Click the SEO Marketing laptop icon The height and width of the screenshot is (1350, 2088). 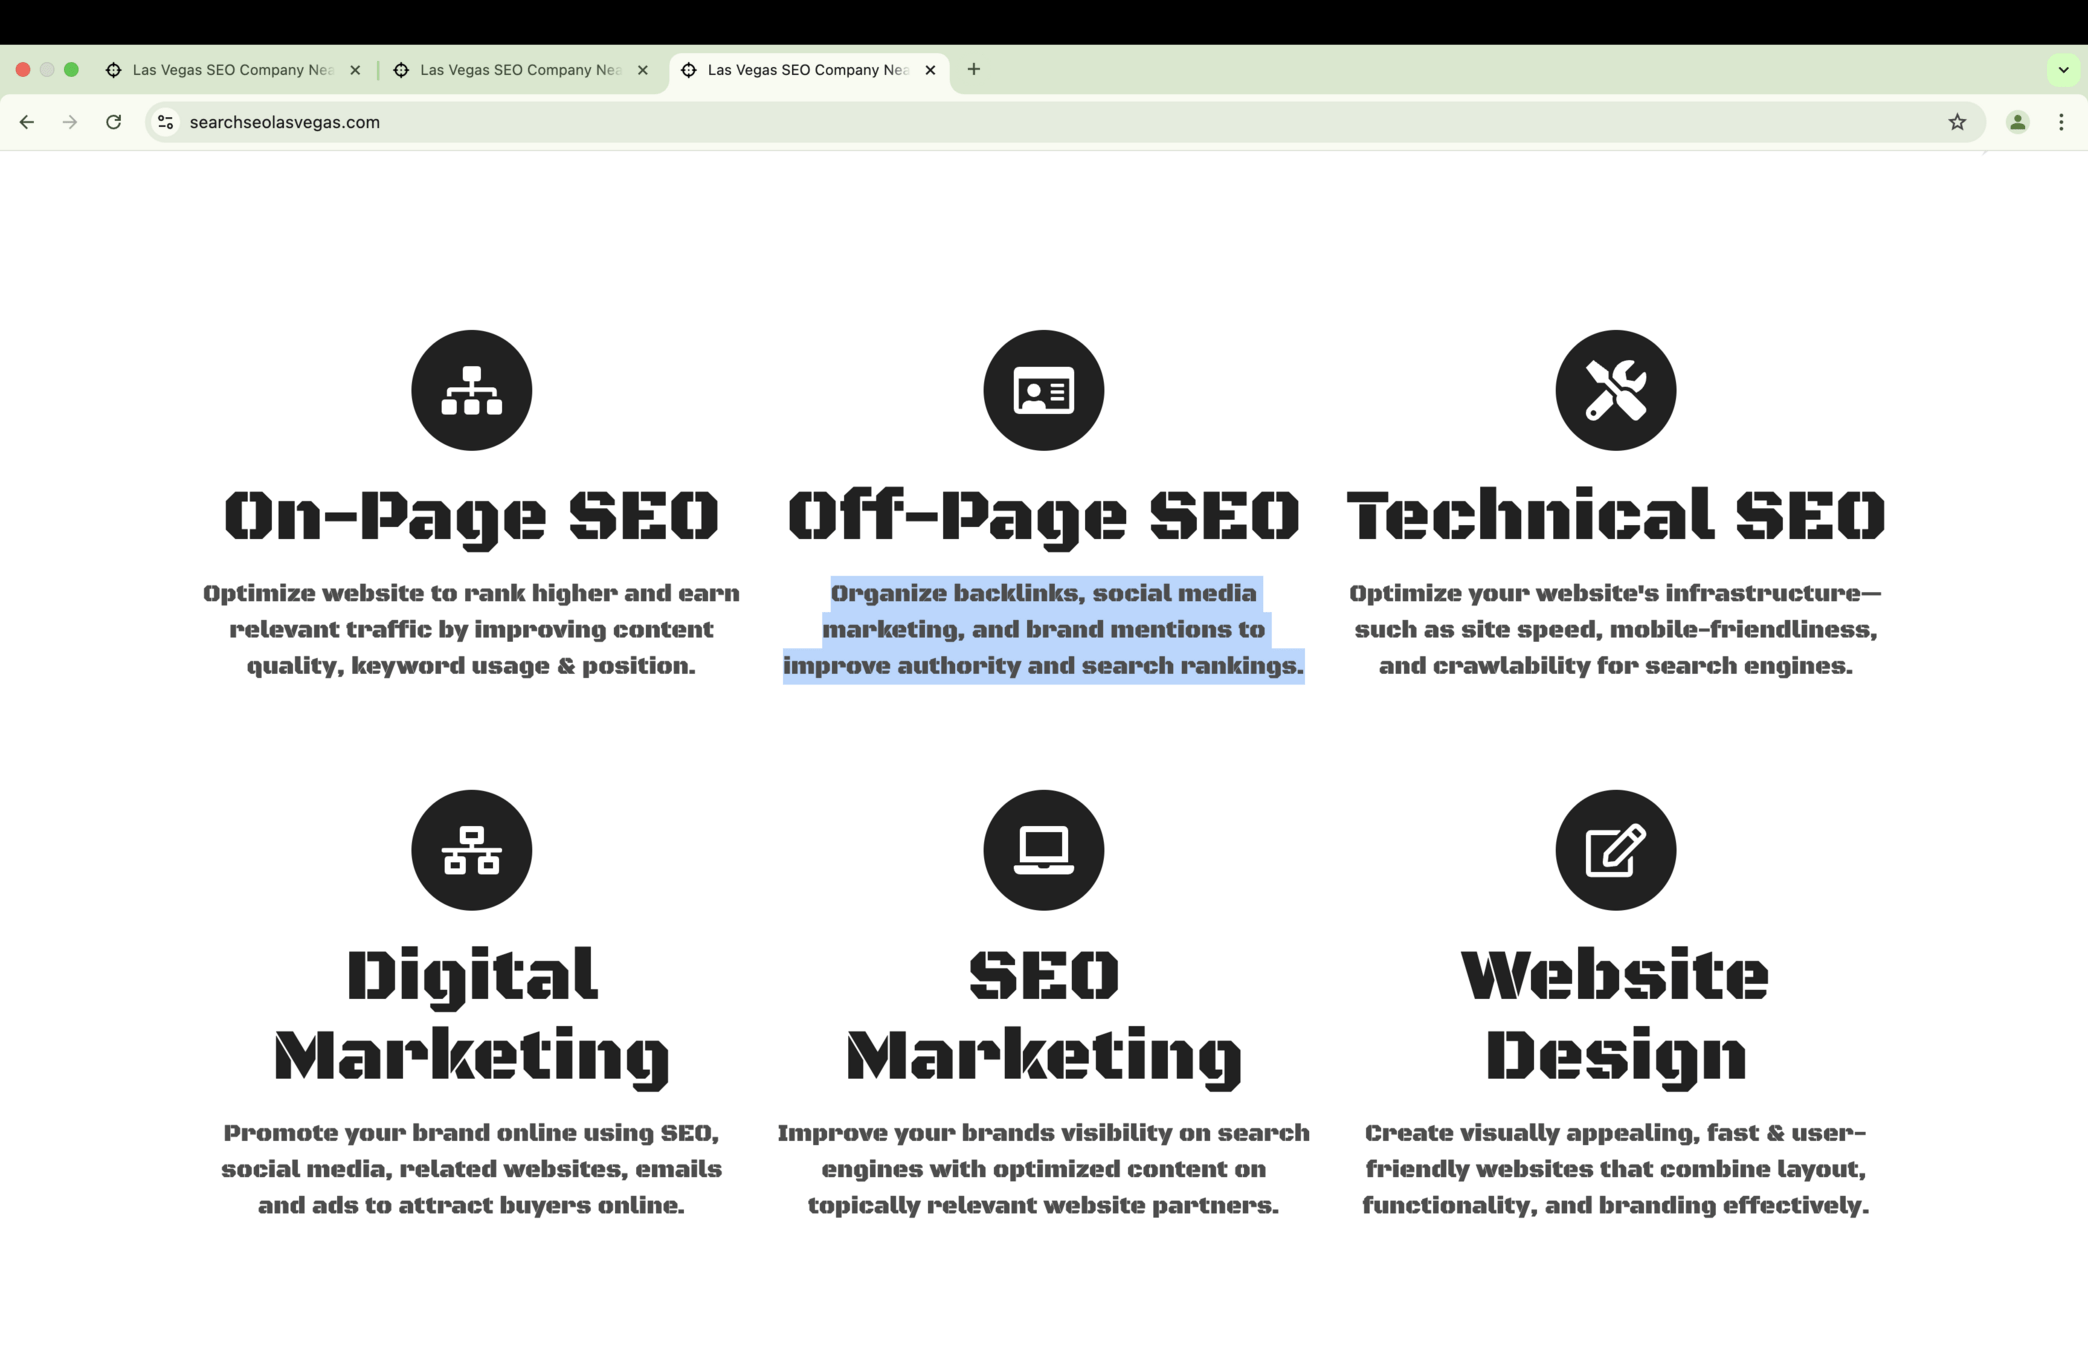(1043, 850)
